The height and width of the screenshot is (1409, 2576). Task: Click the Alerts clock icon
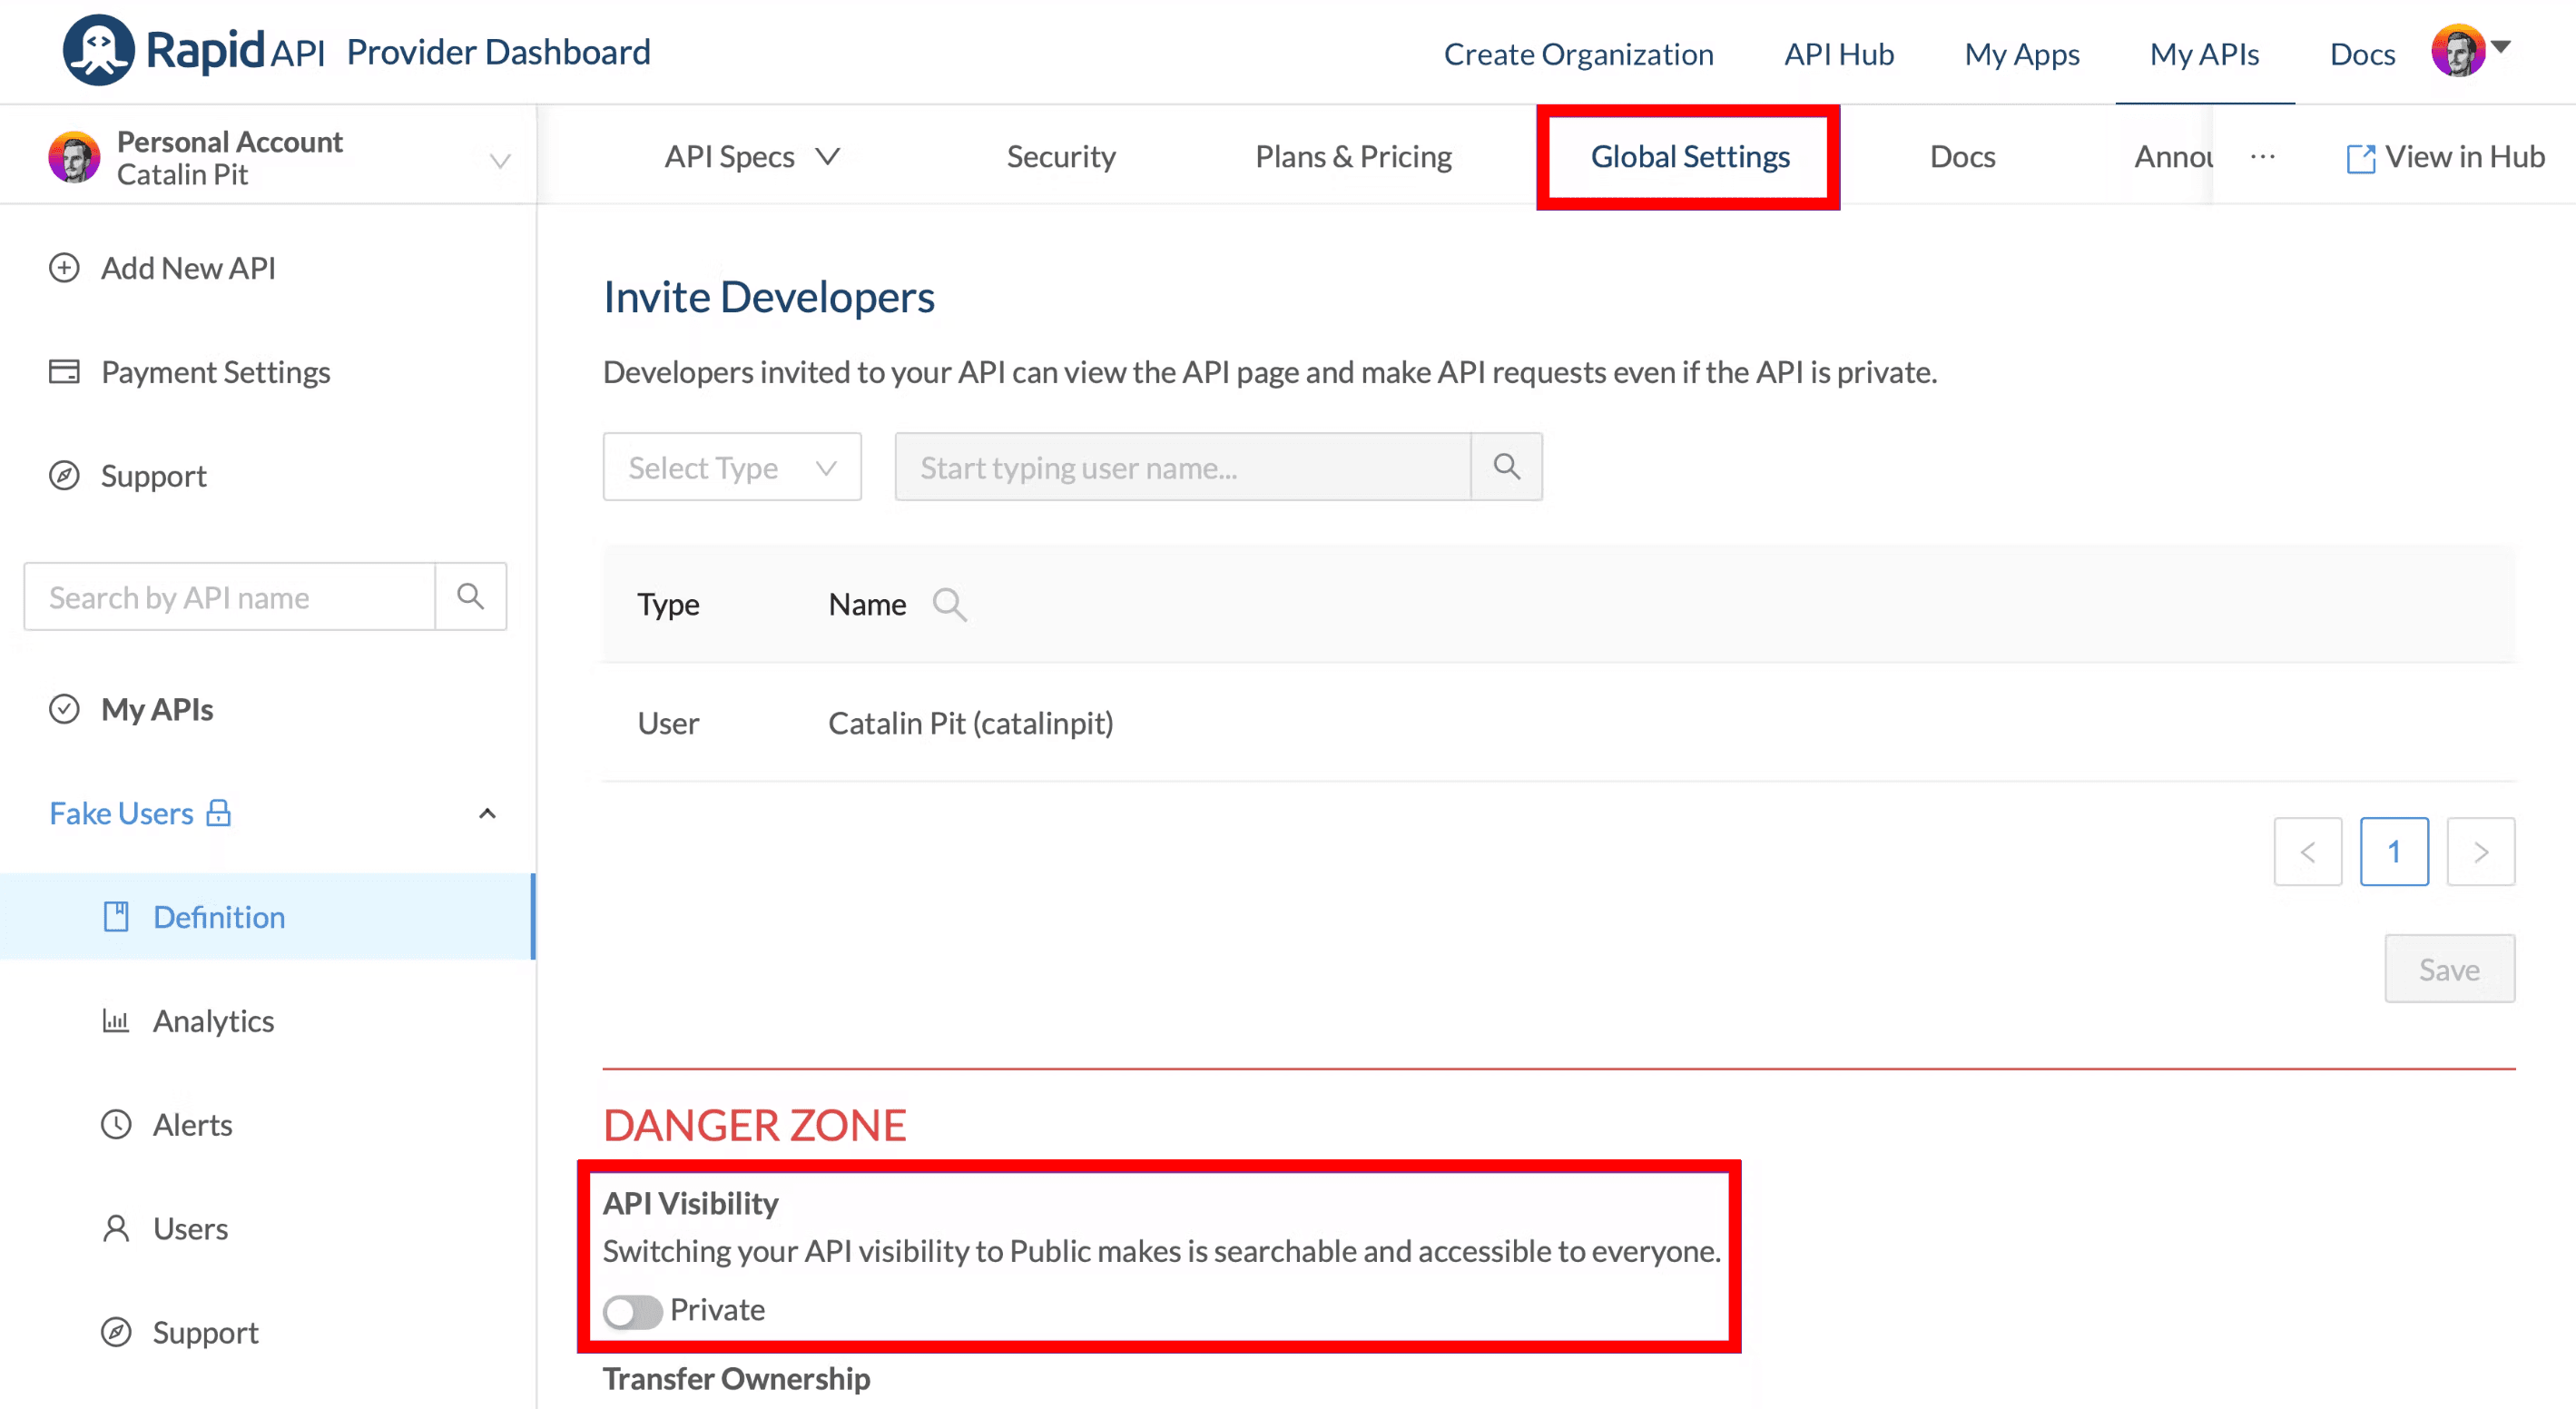(x=116, y=1125)
